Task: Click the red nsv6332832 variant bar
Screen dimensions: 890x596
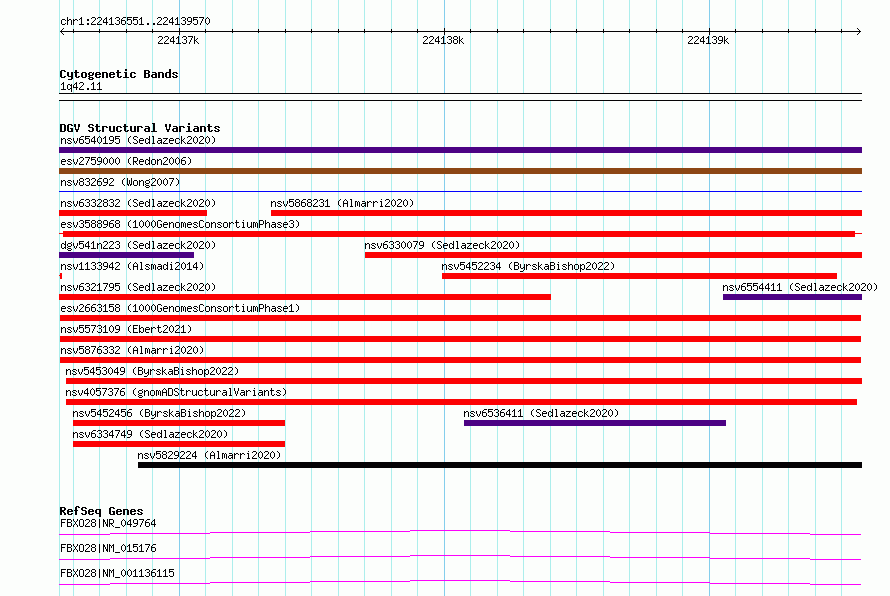Action: click(133, 213)
